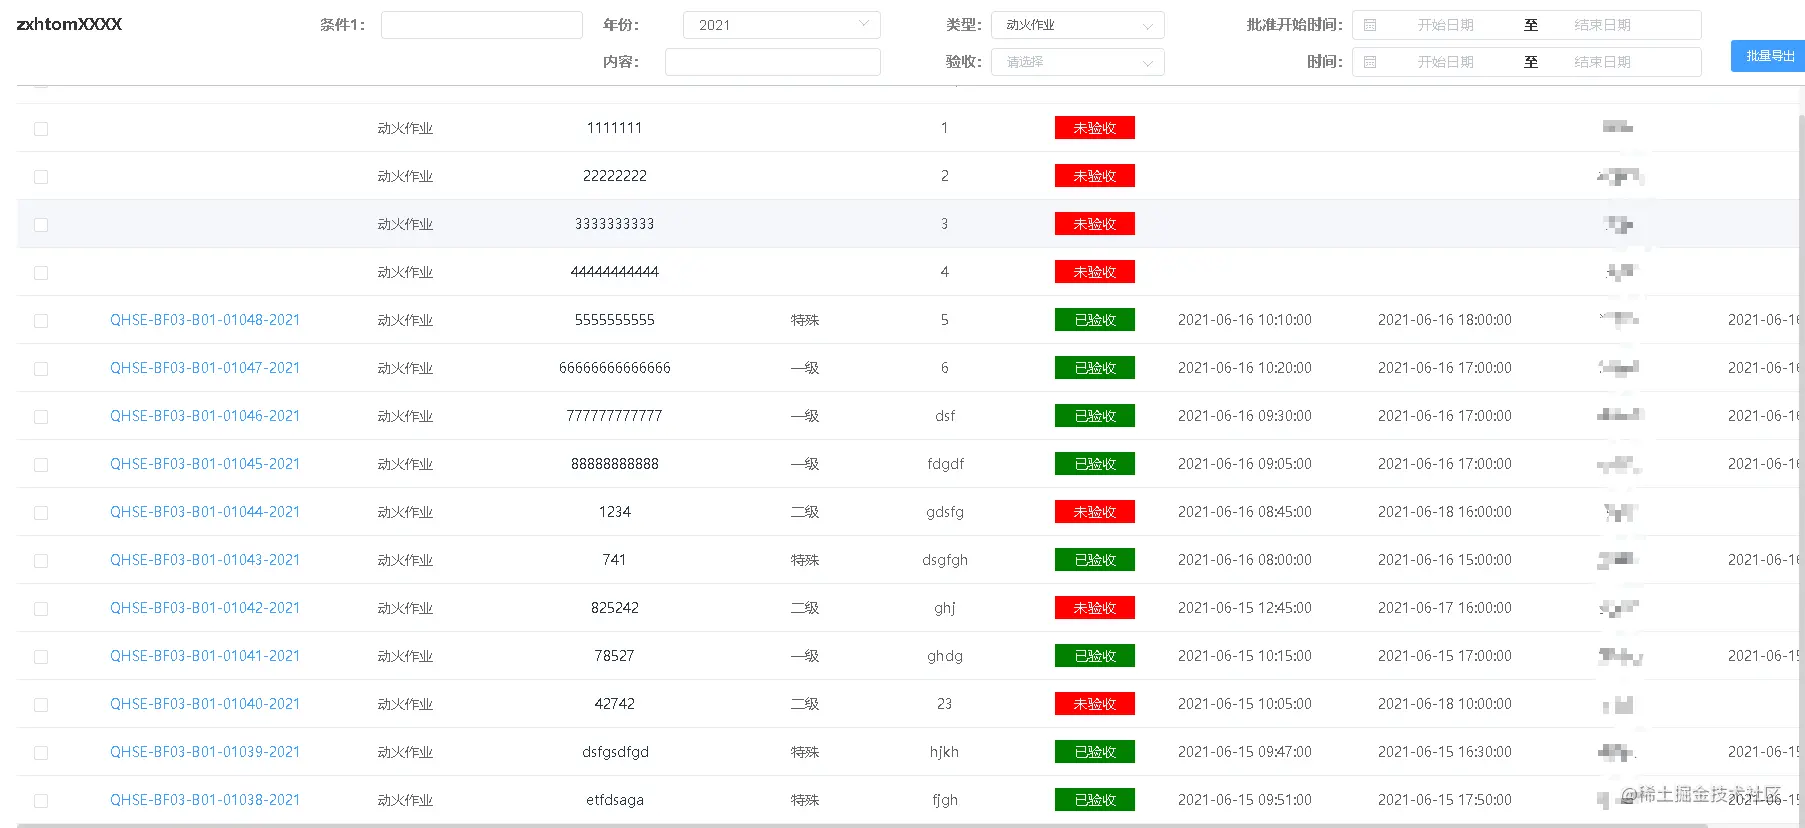Click the 内容 input field
Screen dimensions: 1805x828
pos(772,62)
